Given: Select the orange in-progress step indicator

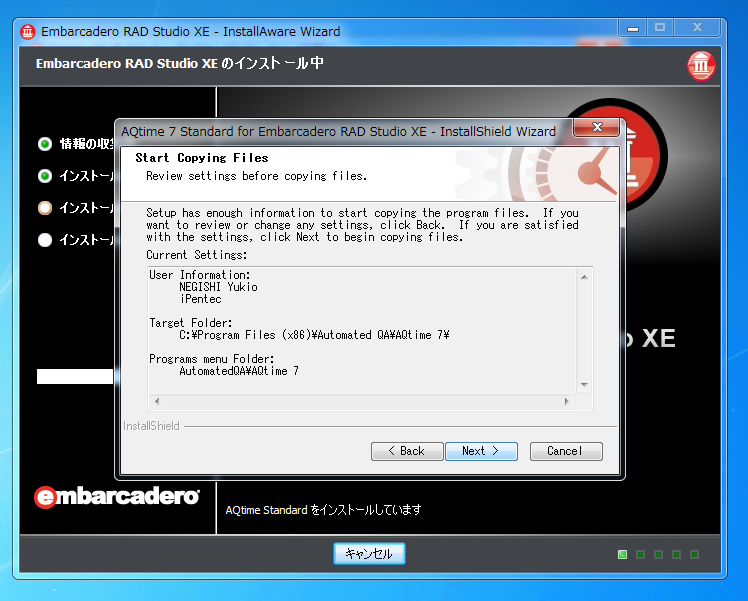Looking at the screenshot, I should tap(45, 208).
